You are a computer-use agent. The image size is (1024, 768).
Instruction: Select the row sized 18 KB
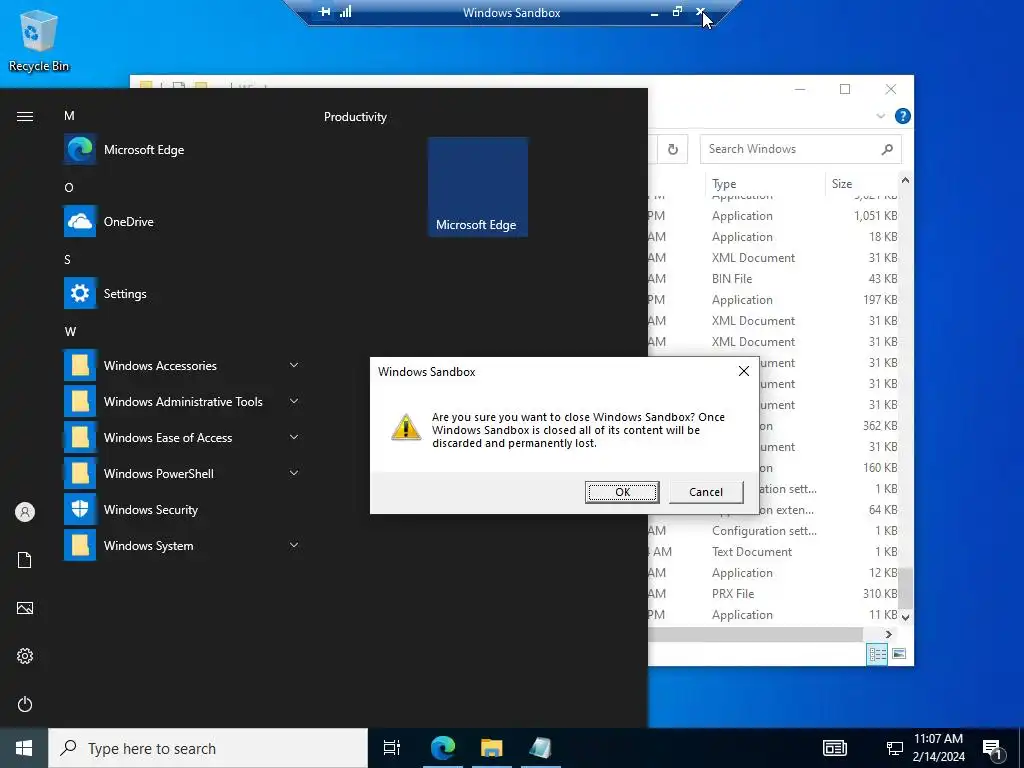[774, 236]
